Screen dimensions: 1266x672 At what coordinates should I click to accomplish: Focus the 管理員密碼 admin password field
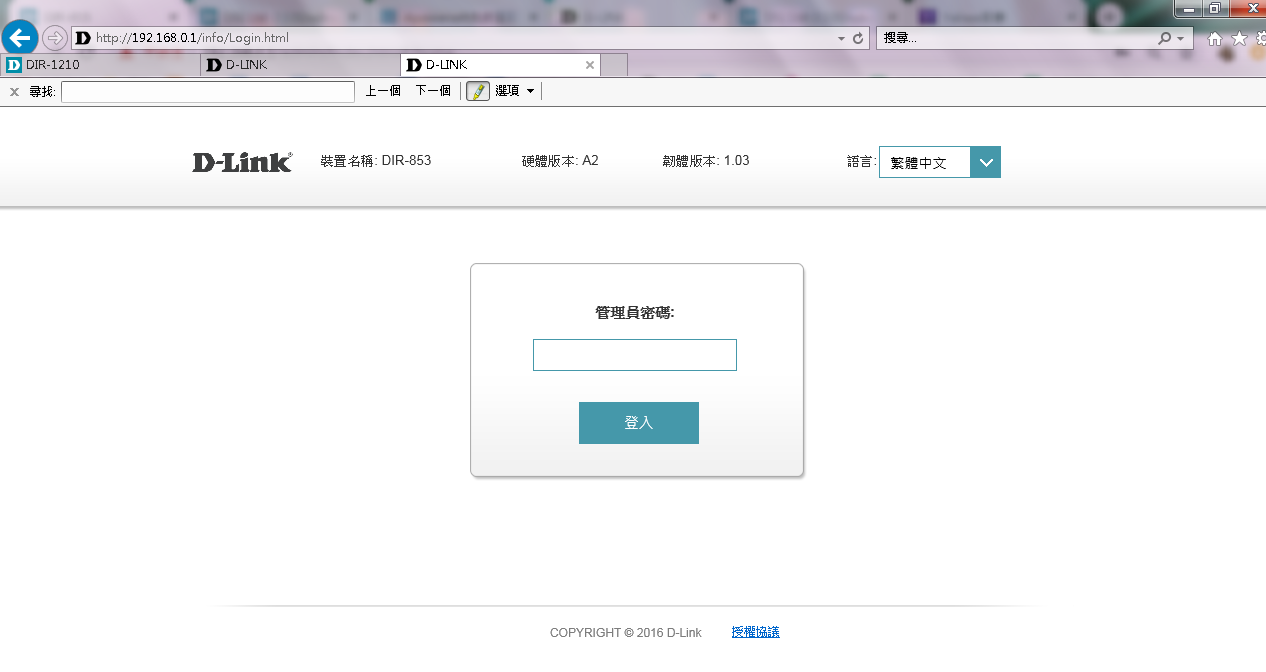[x=634, y=355]
